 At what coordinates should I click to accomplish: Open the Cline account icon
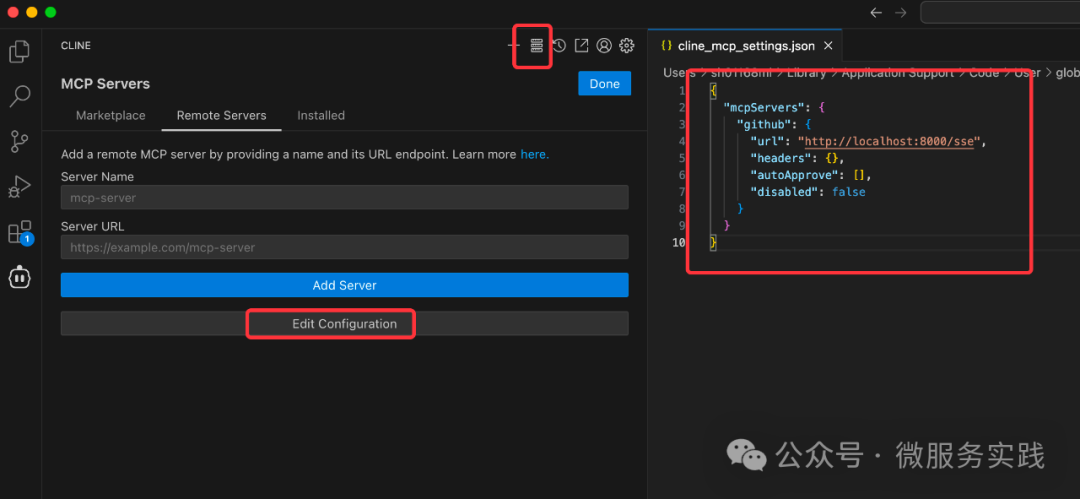tap(604, 45)
